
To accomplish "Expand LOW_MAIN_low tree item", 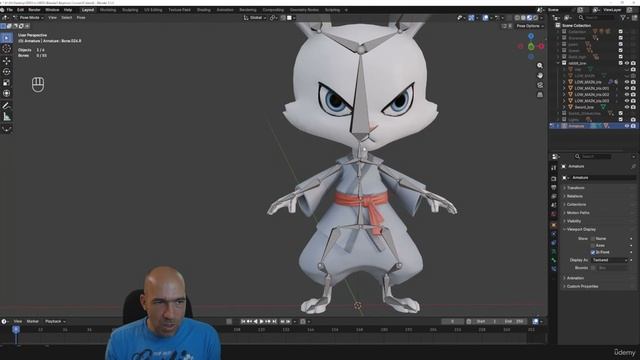I will 564,82.
